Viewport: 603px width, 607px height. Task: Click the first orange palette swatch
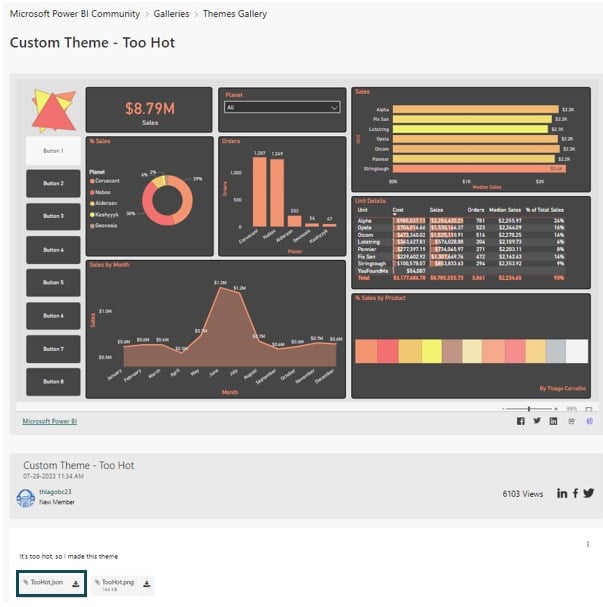(366, 351)
